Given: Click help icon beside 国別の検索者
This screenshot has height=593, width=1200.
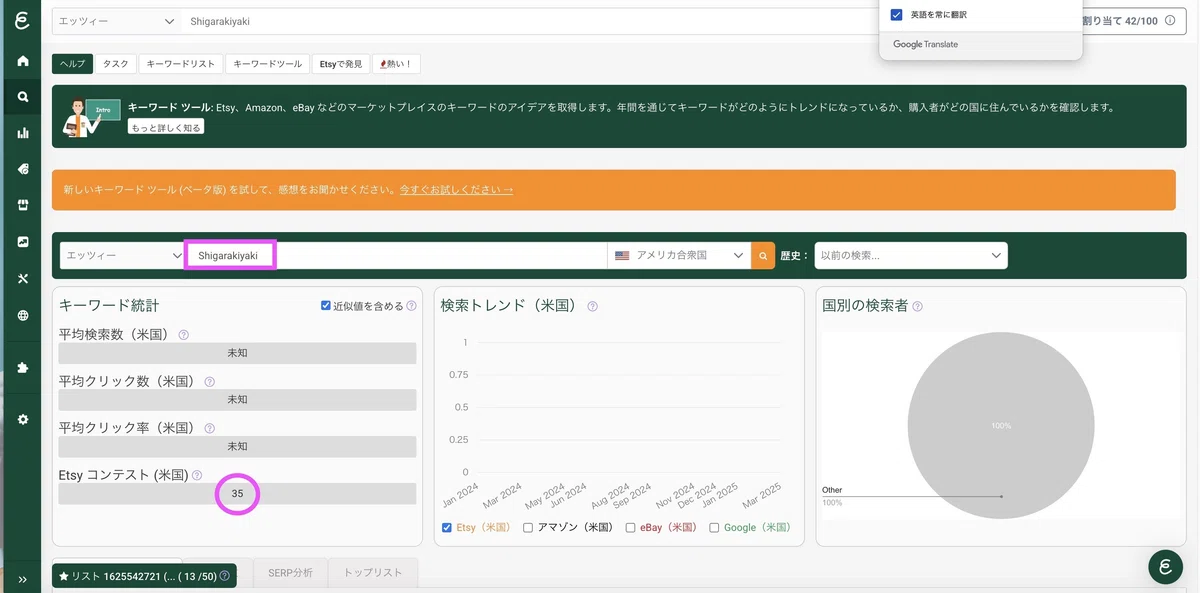Looking at the screenshot, I should (x=918, y=306).
